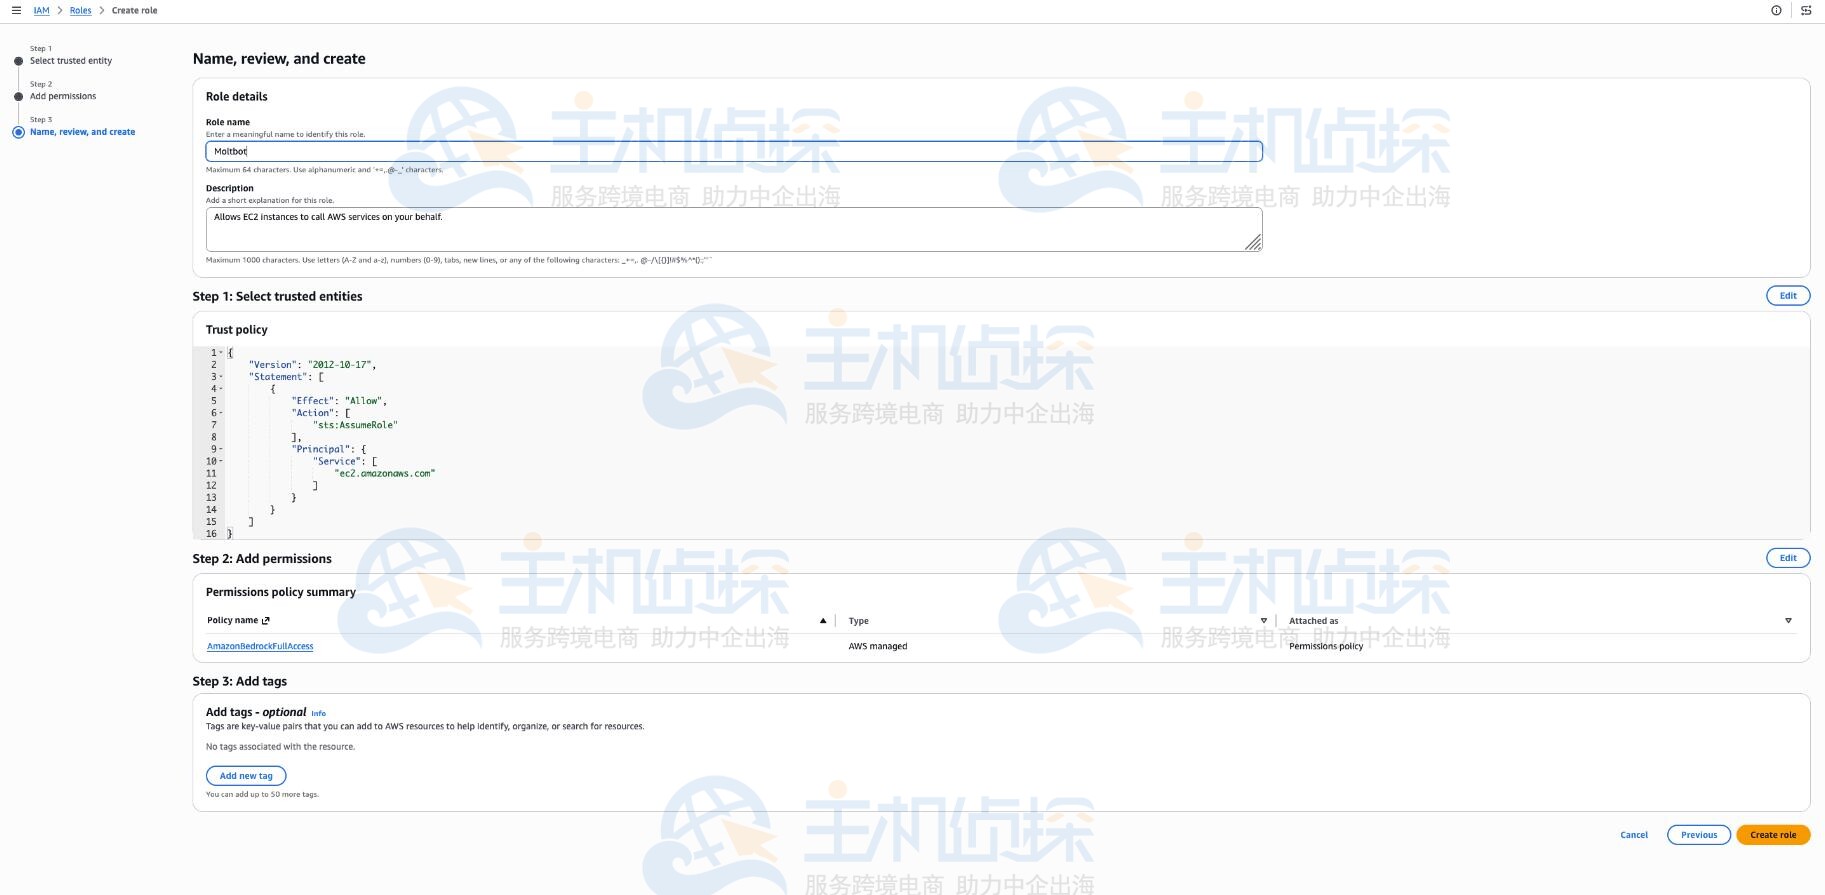This screenshot has width=1825, height=895.
Task: Click Add new tag button
Action: (x=246, y=776)
